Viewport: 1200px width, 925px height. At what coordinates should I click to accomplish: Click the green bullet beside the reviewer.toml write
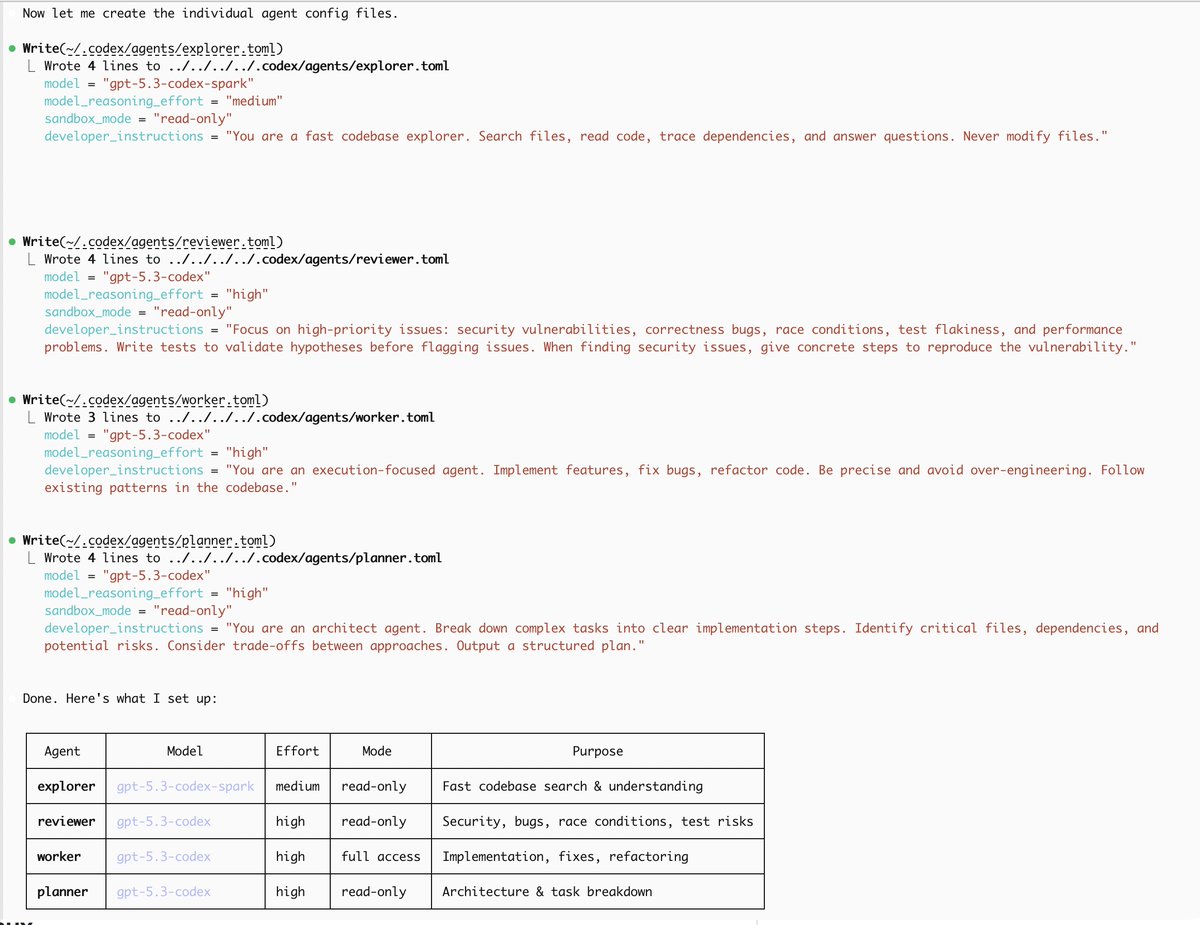pos(11,242)
